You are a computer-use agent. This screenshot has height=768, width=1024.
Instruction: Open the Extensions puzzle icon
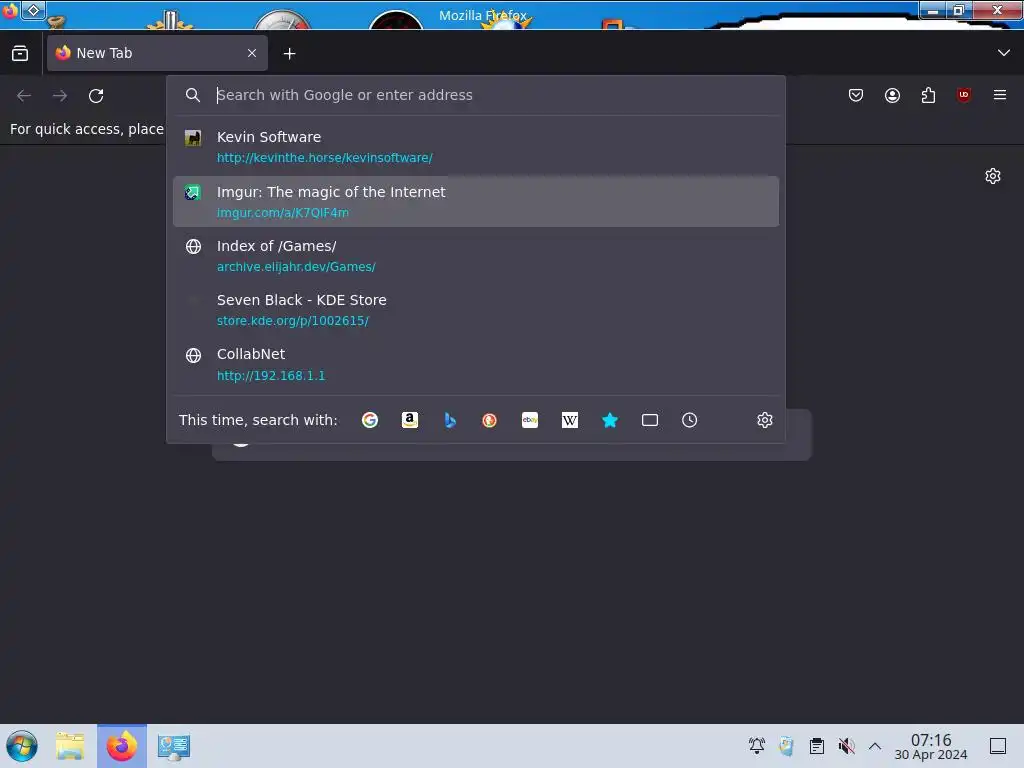pyautogui.click(x=928, y=95)
